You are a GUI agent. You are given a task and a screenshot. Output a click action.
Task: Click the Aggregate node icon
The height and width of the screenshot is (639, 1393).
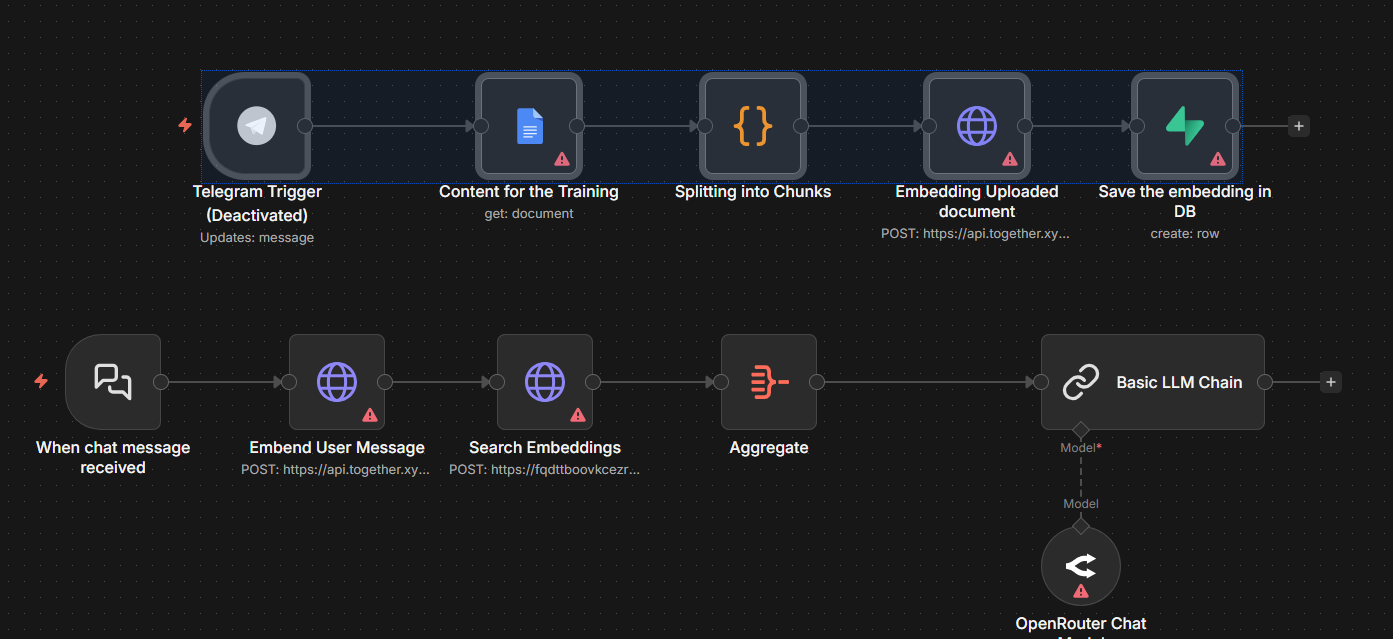[x=769, y=381]
